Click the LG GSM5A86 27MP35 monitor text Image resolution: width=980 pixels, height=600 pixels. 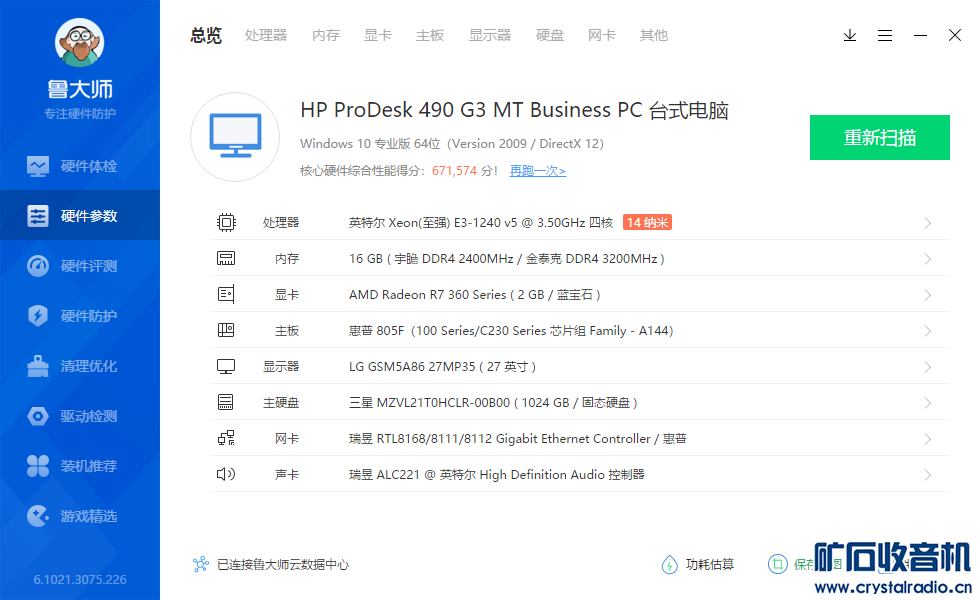(442, 366)
